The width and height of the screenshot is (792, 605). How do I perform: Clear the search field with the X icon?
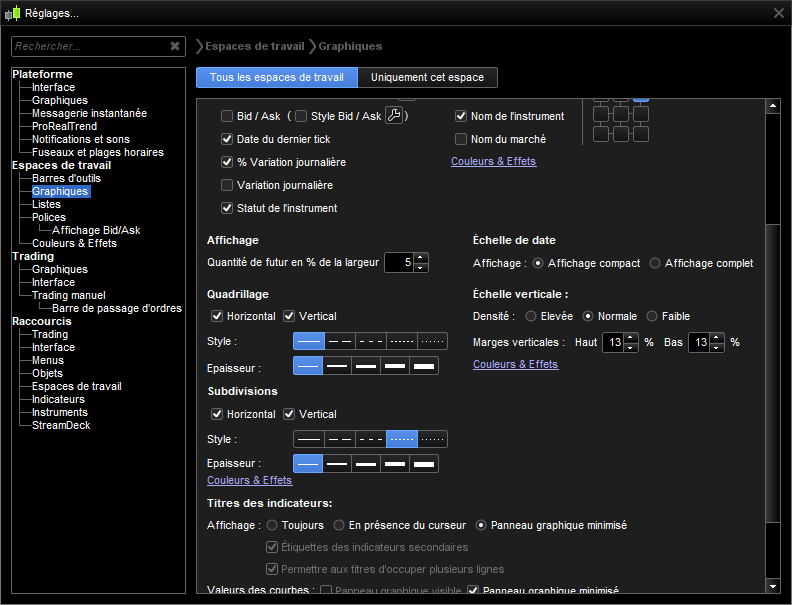pos(175,46)
